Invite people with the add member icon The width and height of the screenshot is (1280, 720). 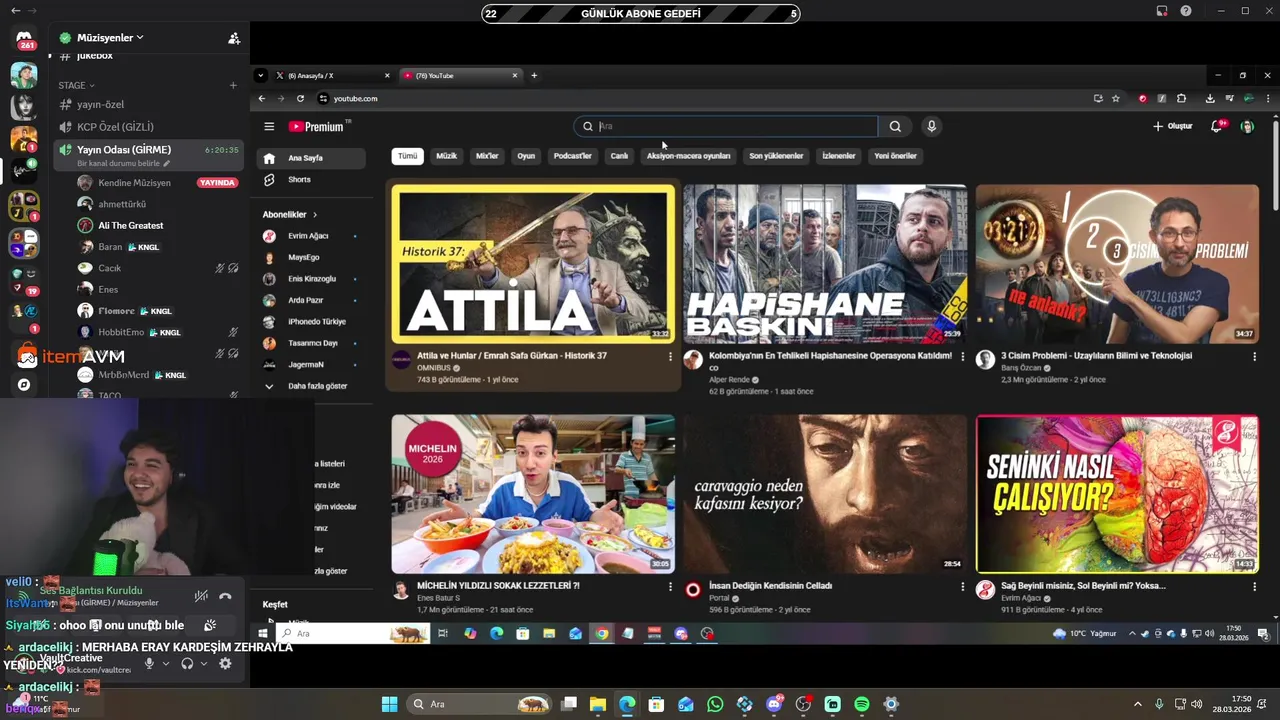pyautogui.click(x=234, y=38)
